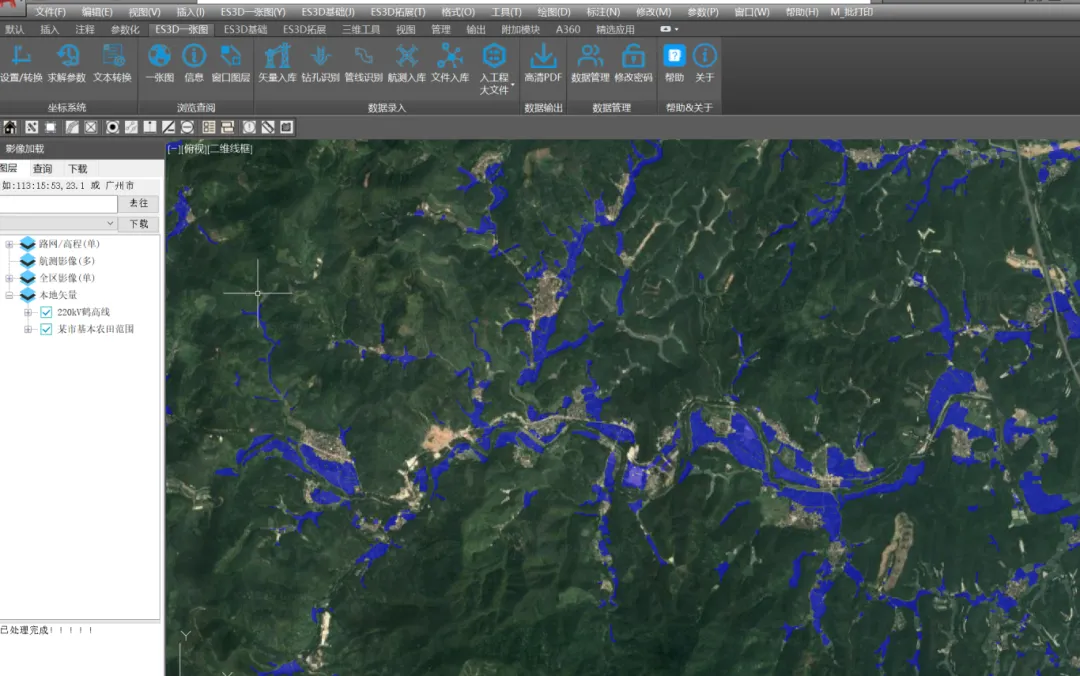This screenshot has width=1080, height=676.
Task: Switch to the ES3D拓展 ribbon tab
Action: pyautogui.click(x=304, y=30)
